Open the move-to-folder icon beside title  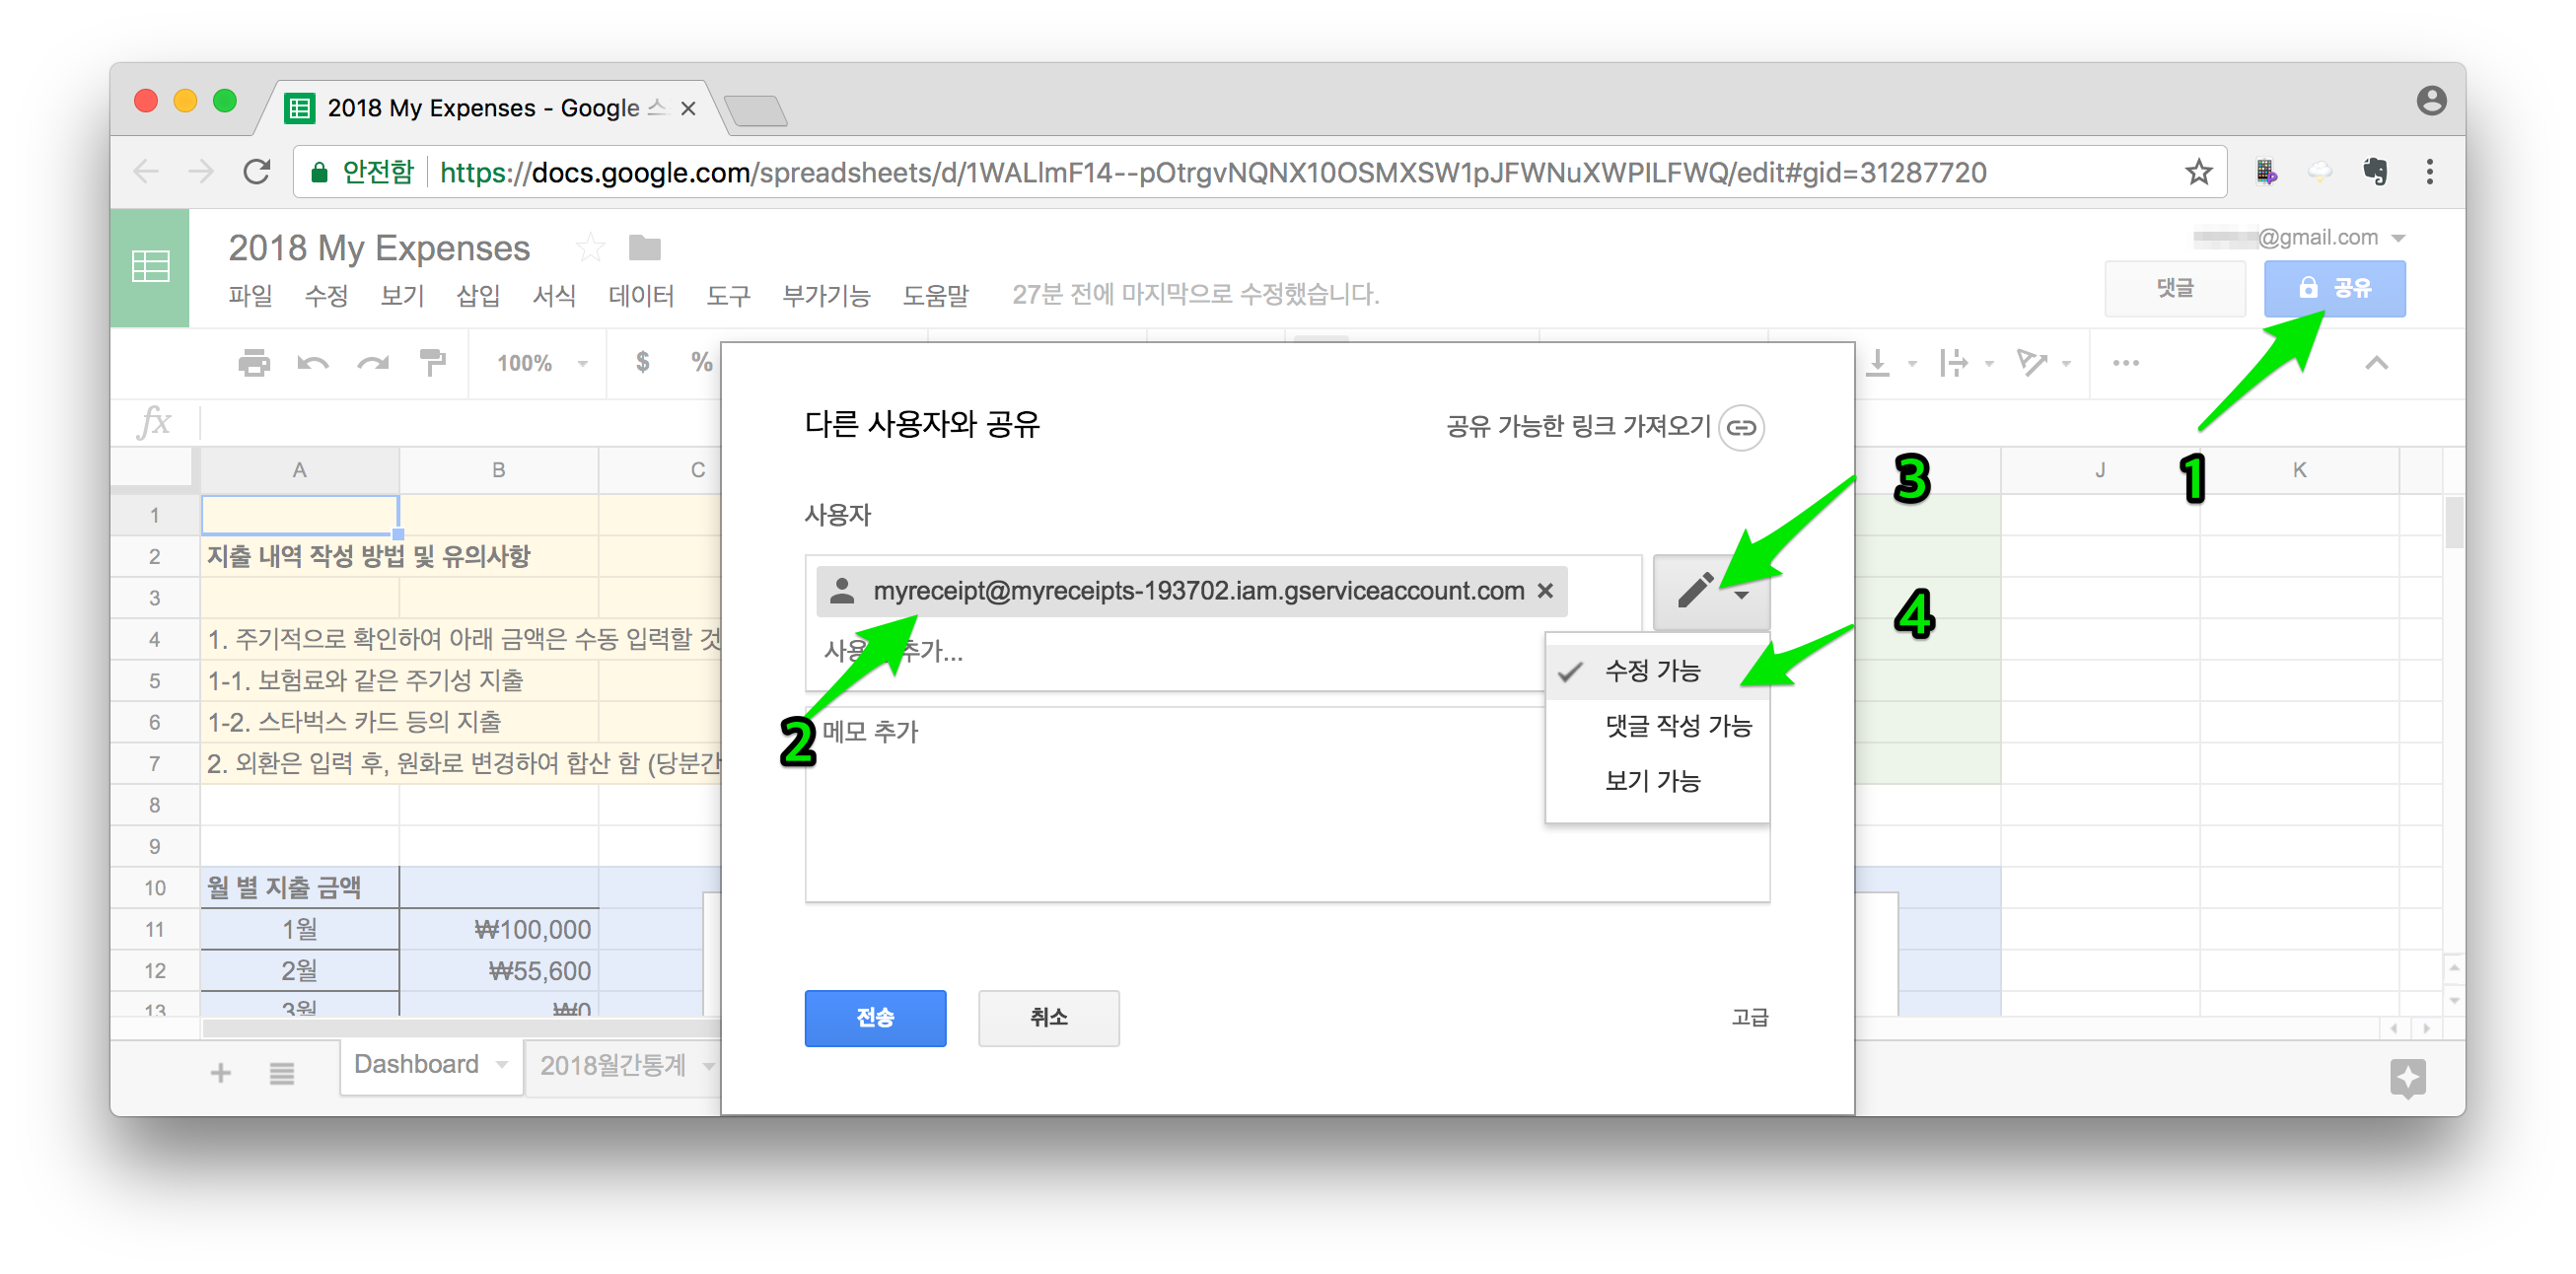[x=645, y=248]
